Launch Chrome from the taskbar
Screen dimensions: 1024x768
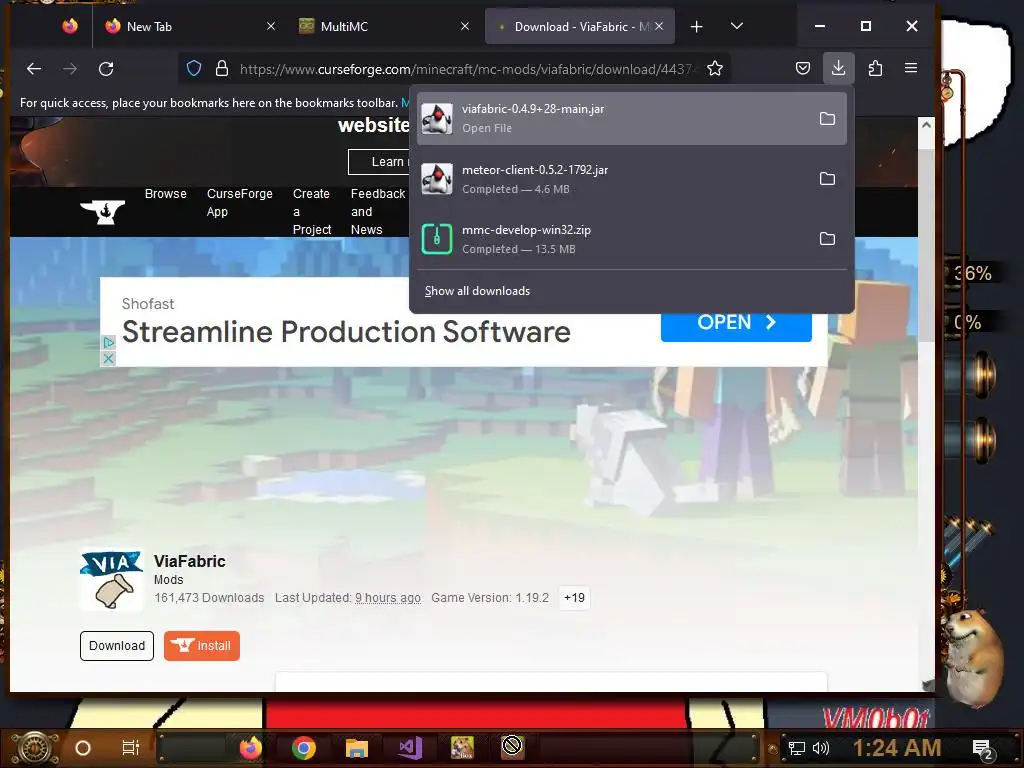click(x=304, y=748)
